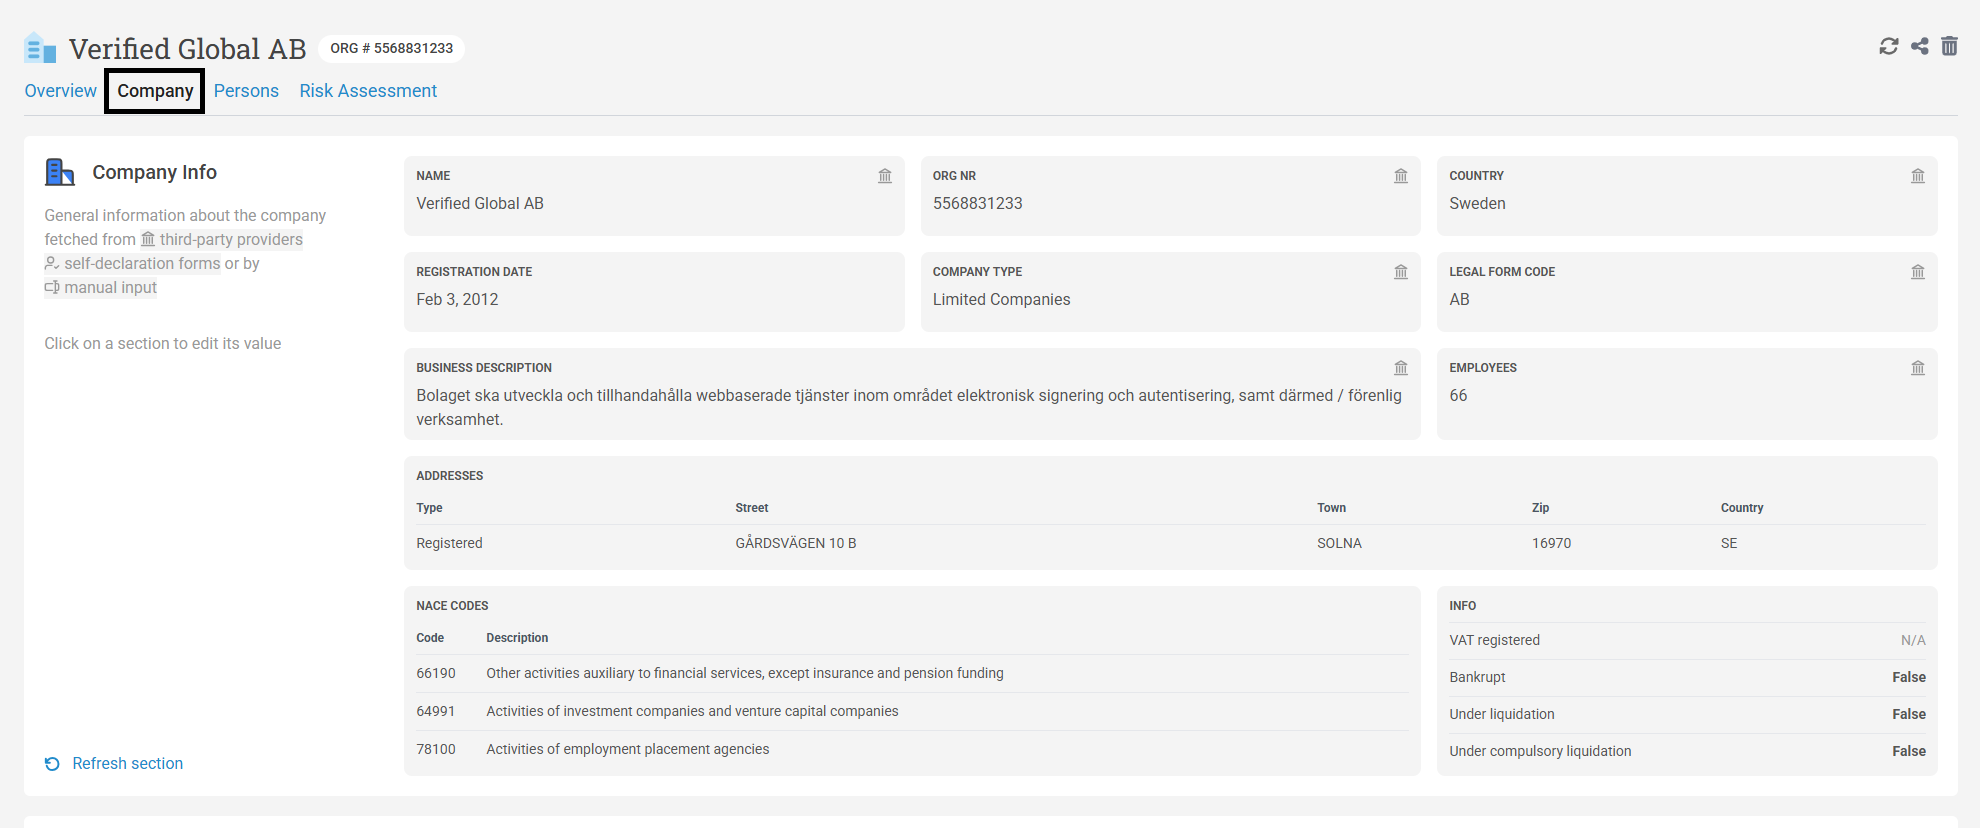This screenshot has height=828, width=1980.
Task: Click the Refresh section link
Action: point(128,764)
